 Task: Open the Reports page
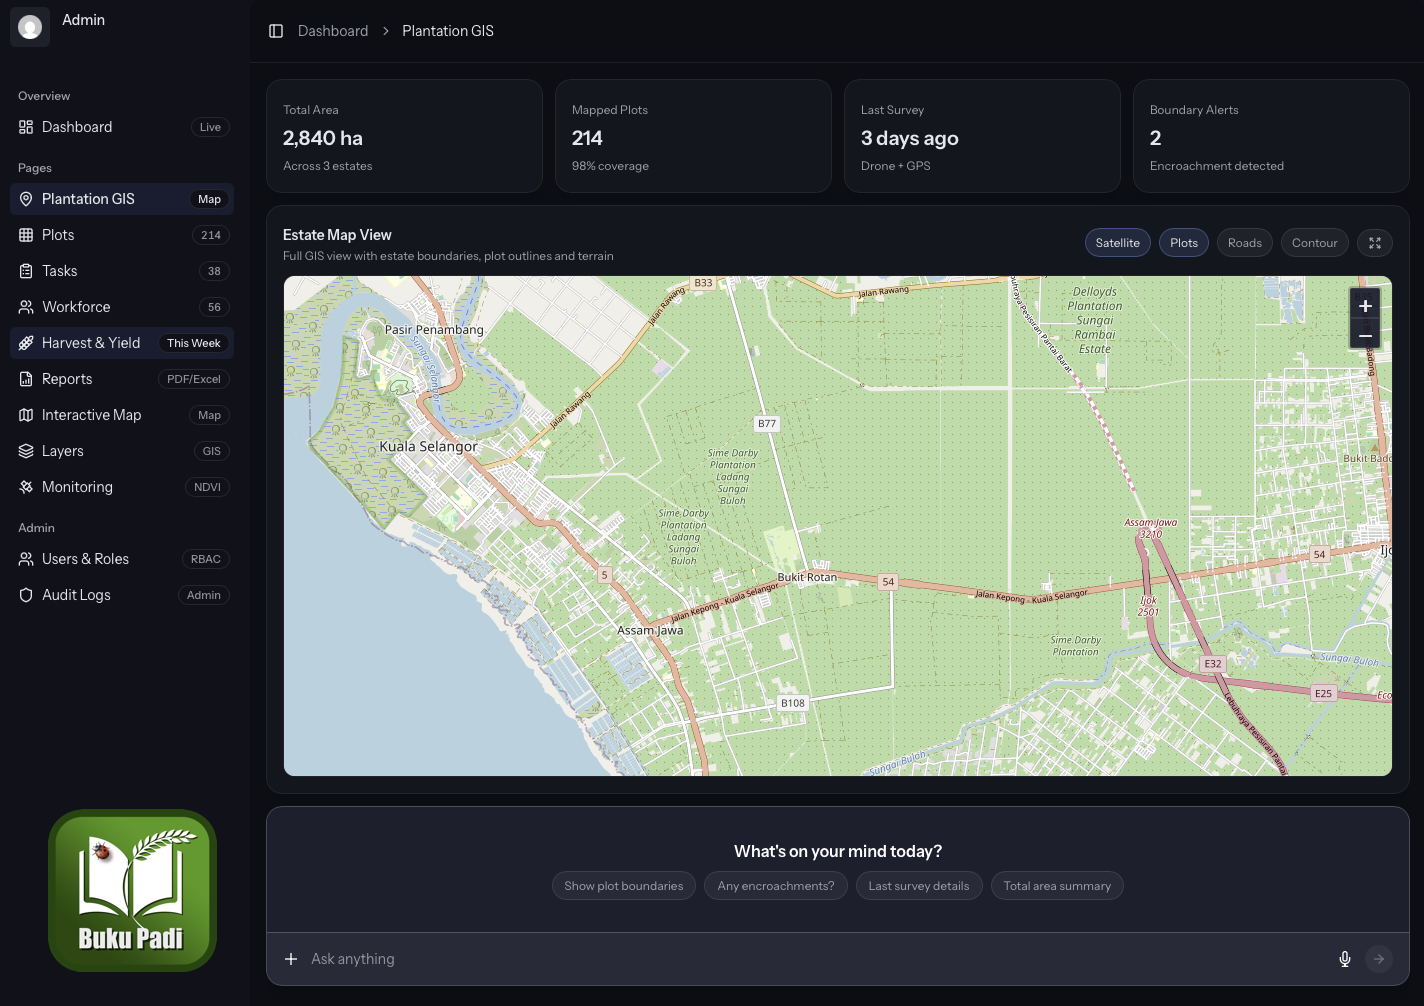122,379
